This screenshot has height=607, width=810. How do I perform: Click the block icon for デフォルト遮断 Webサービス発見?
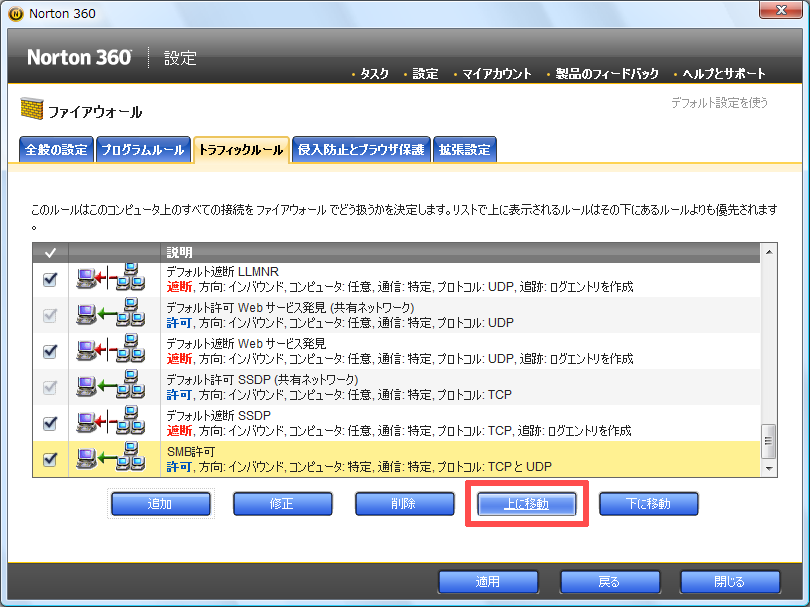pyautogui.click(x=113, y=351)
